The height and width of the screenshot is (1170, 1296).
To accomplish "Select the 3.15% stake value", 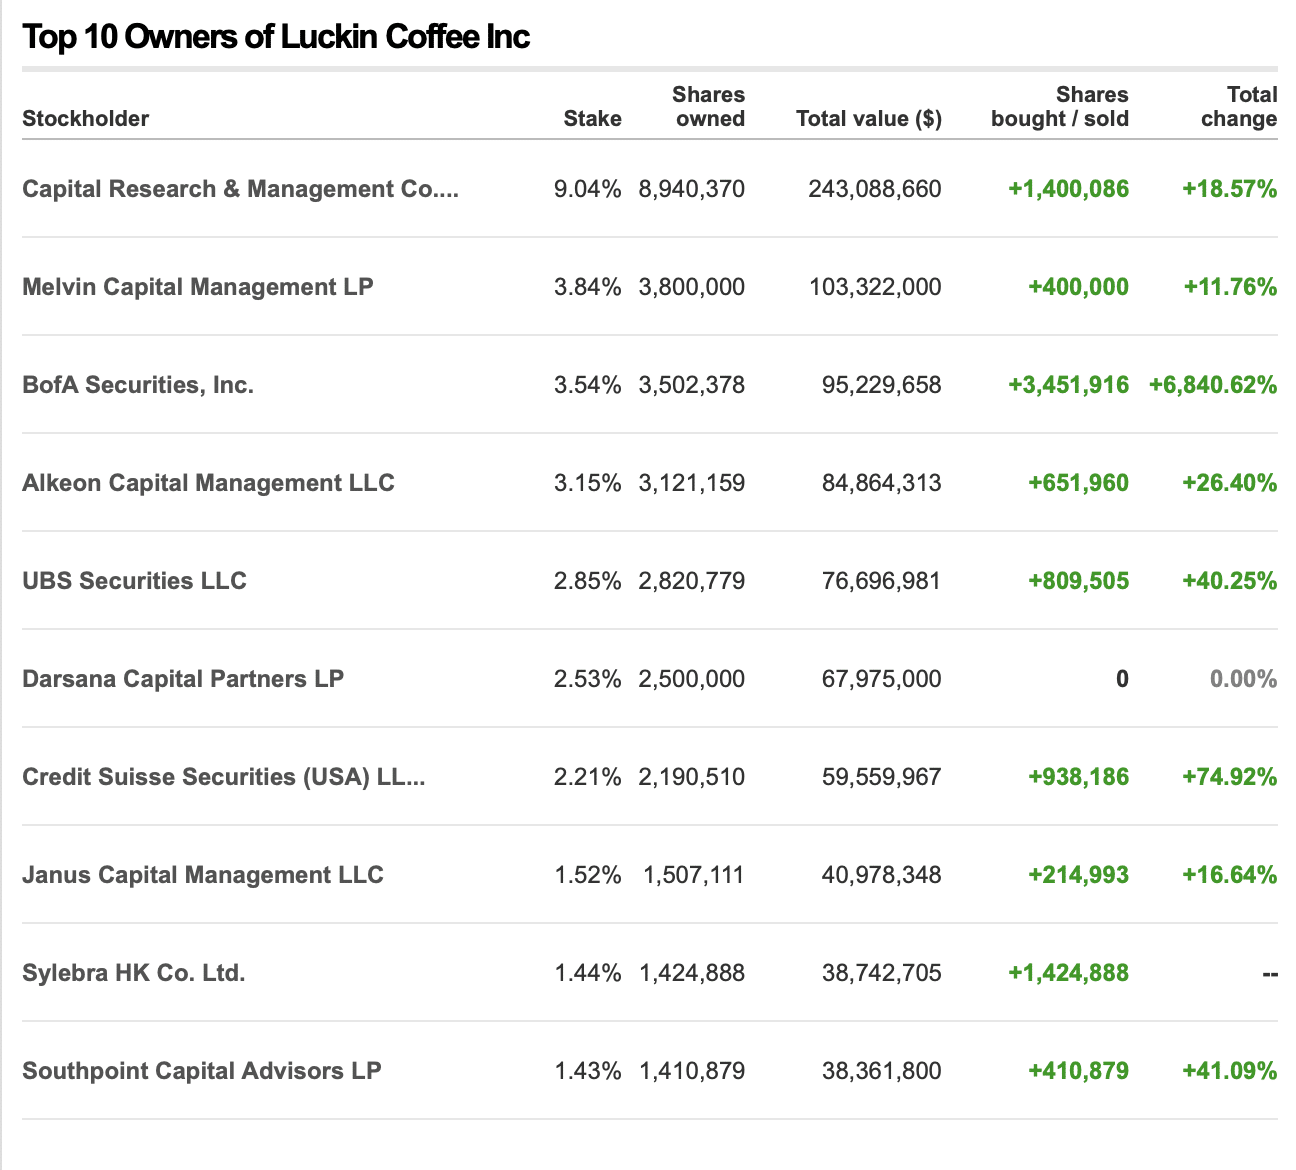I will [x=588, y=483].
